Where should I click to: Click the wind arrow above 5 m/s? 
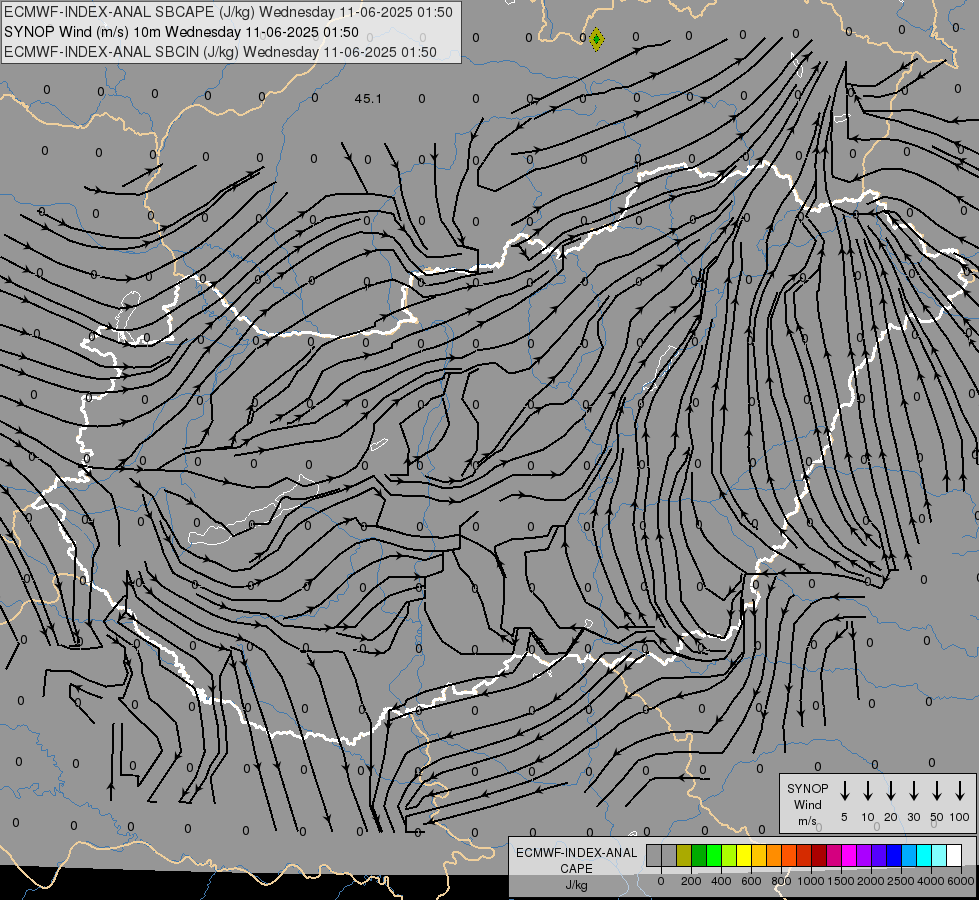coord(845,791)
